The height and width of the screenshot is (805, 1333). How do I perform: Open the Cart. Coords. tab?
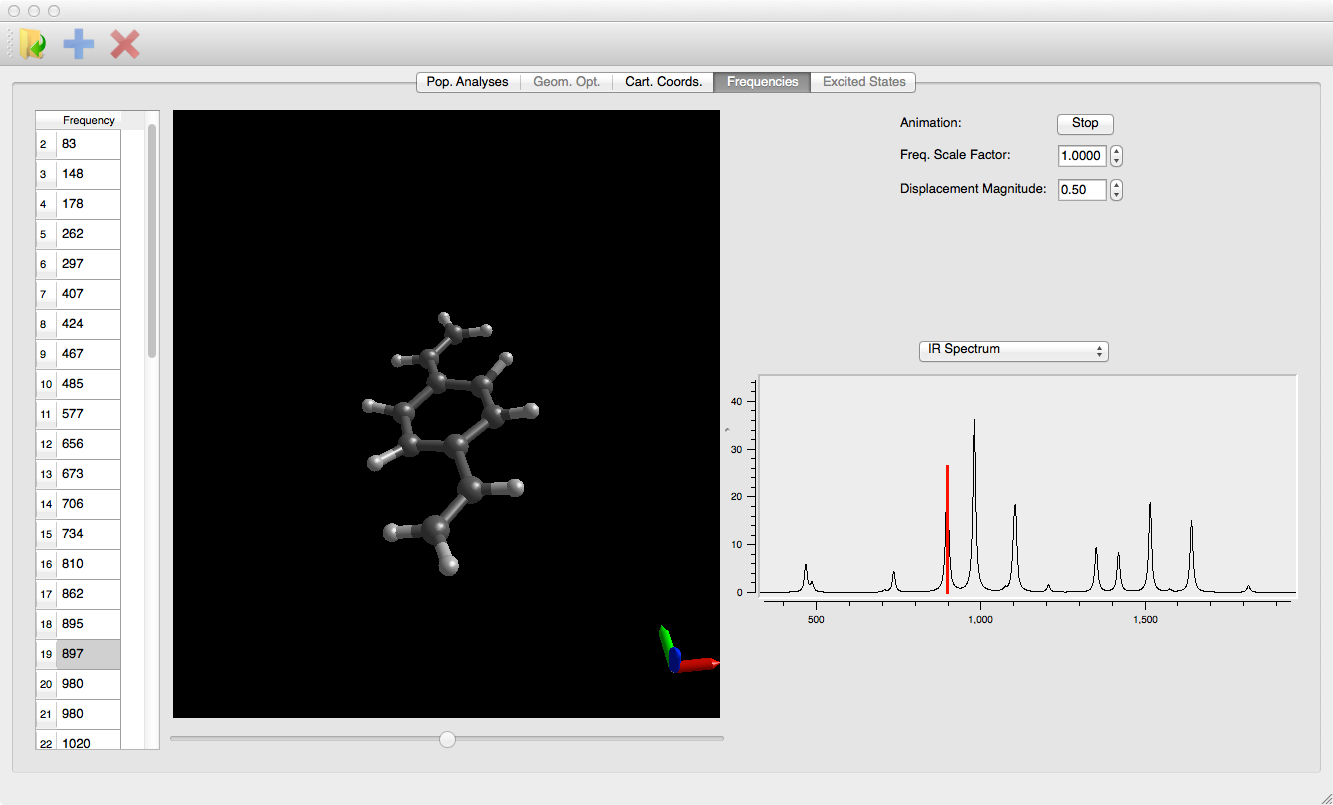663,82
